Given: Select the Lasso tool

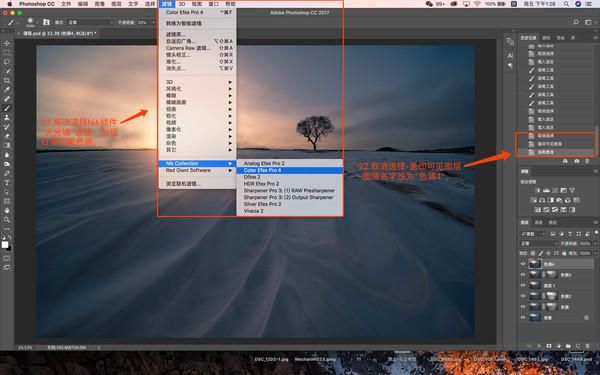Looking at the screenshot, I should 7,62.
